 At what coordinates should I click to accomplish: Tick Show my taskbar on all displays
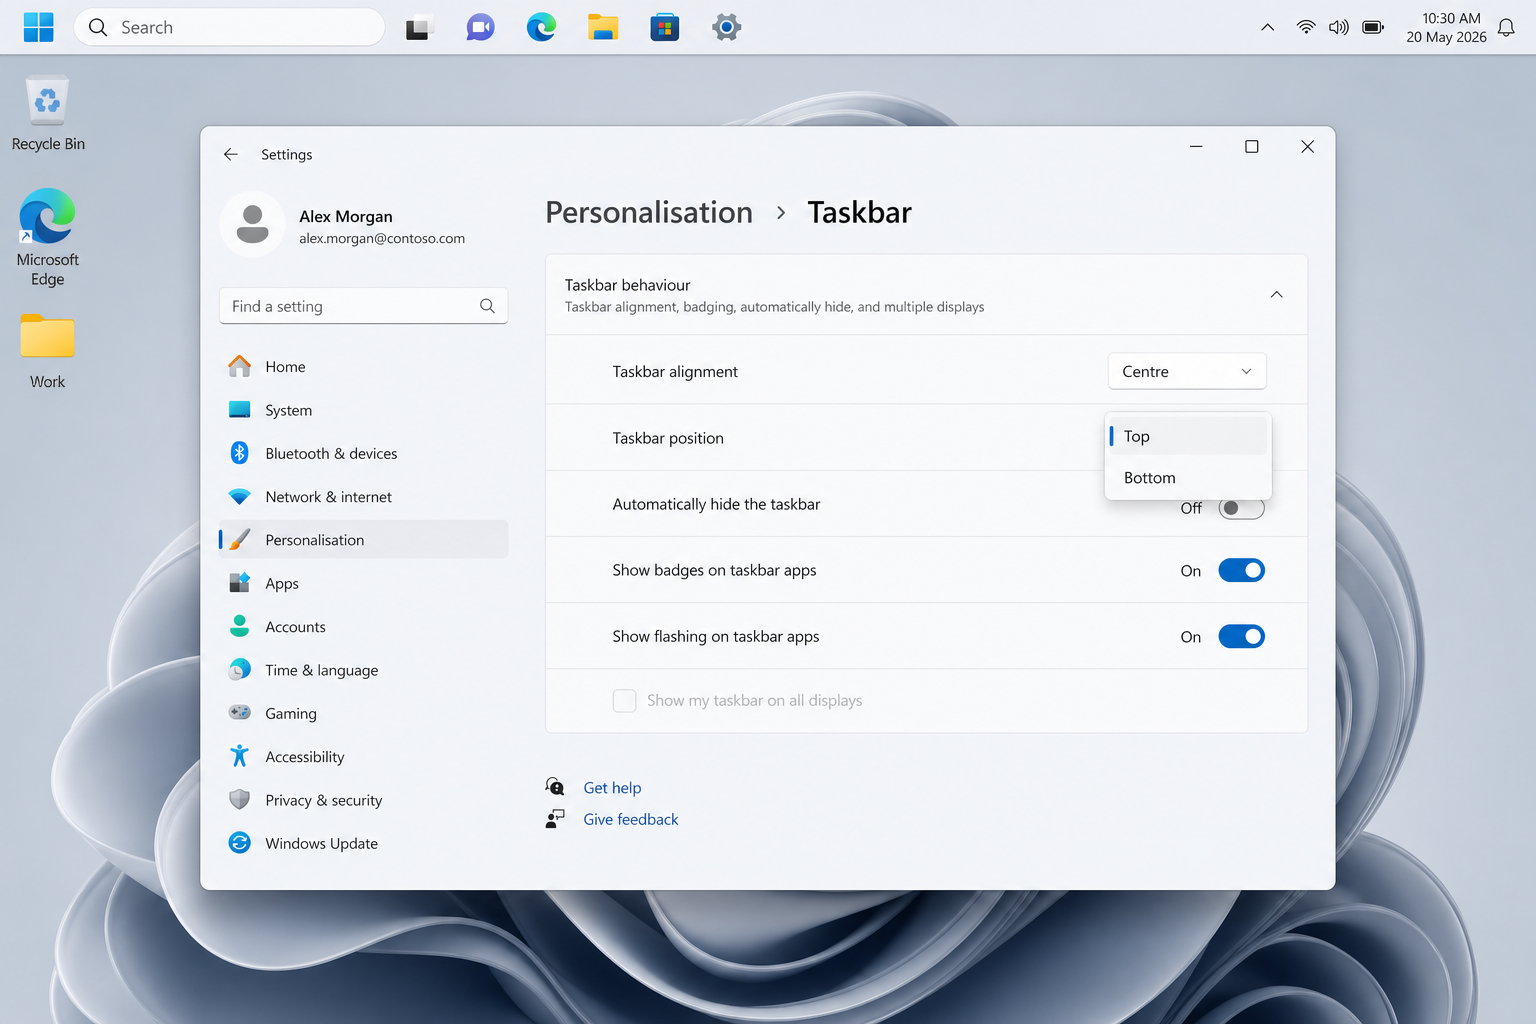click(624, 701)
